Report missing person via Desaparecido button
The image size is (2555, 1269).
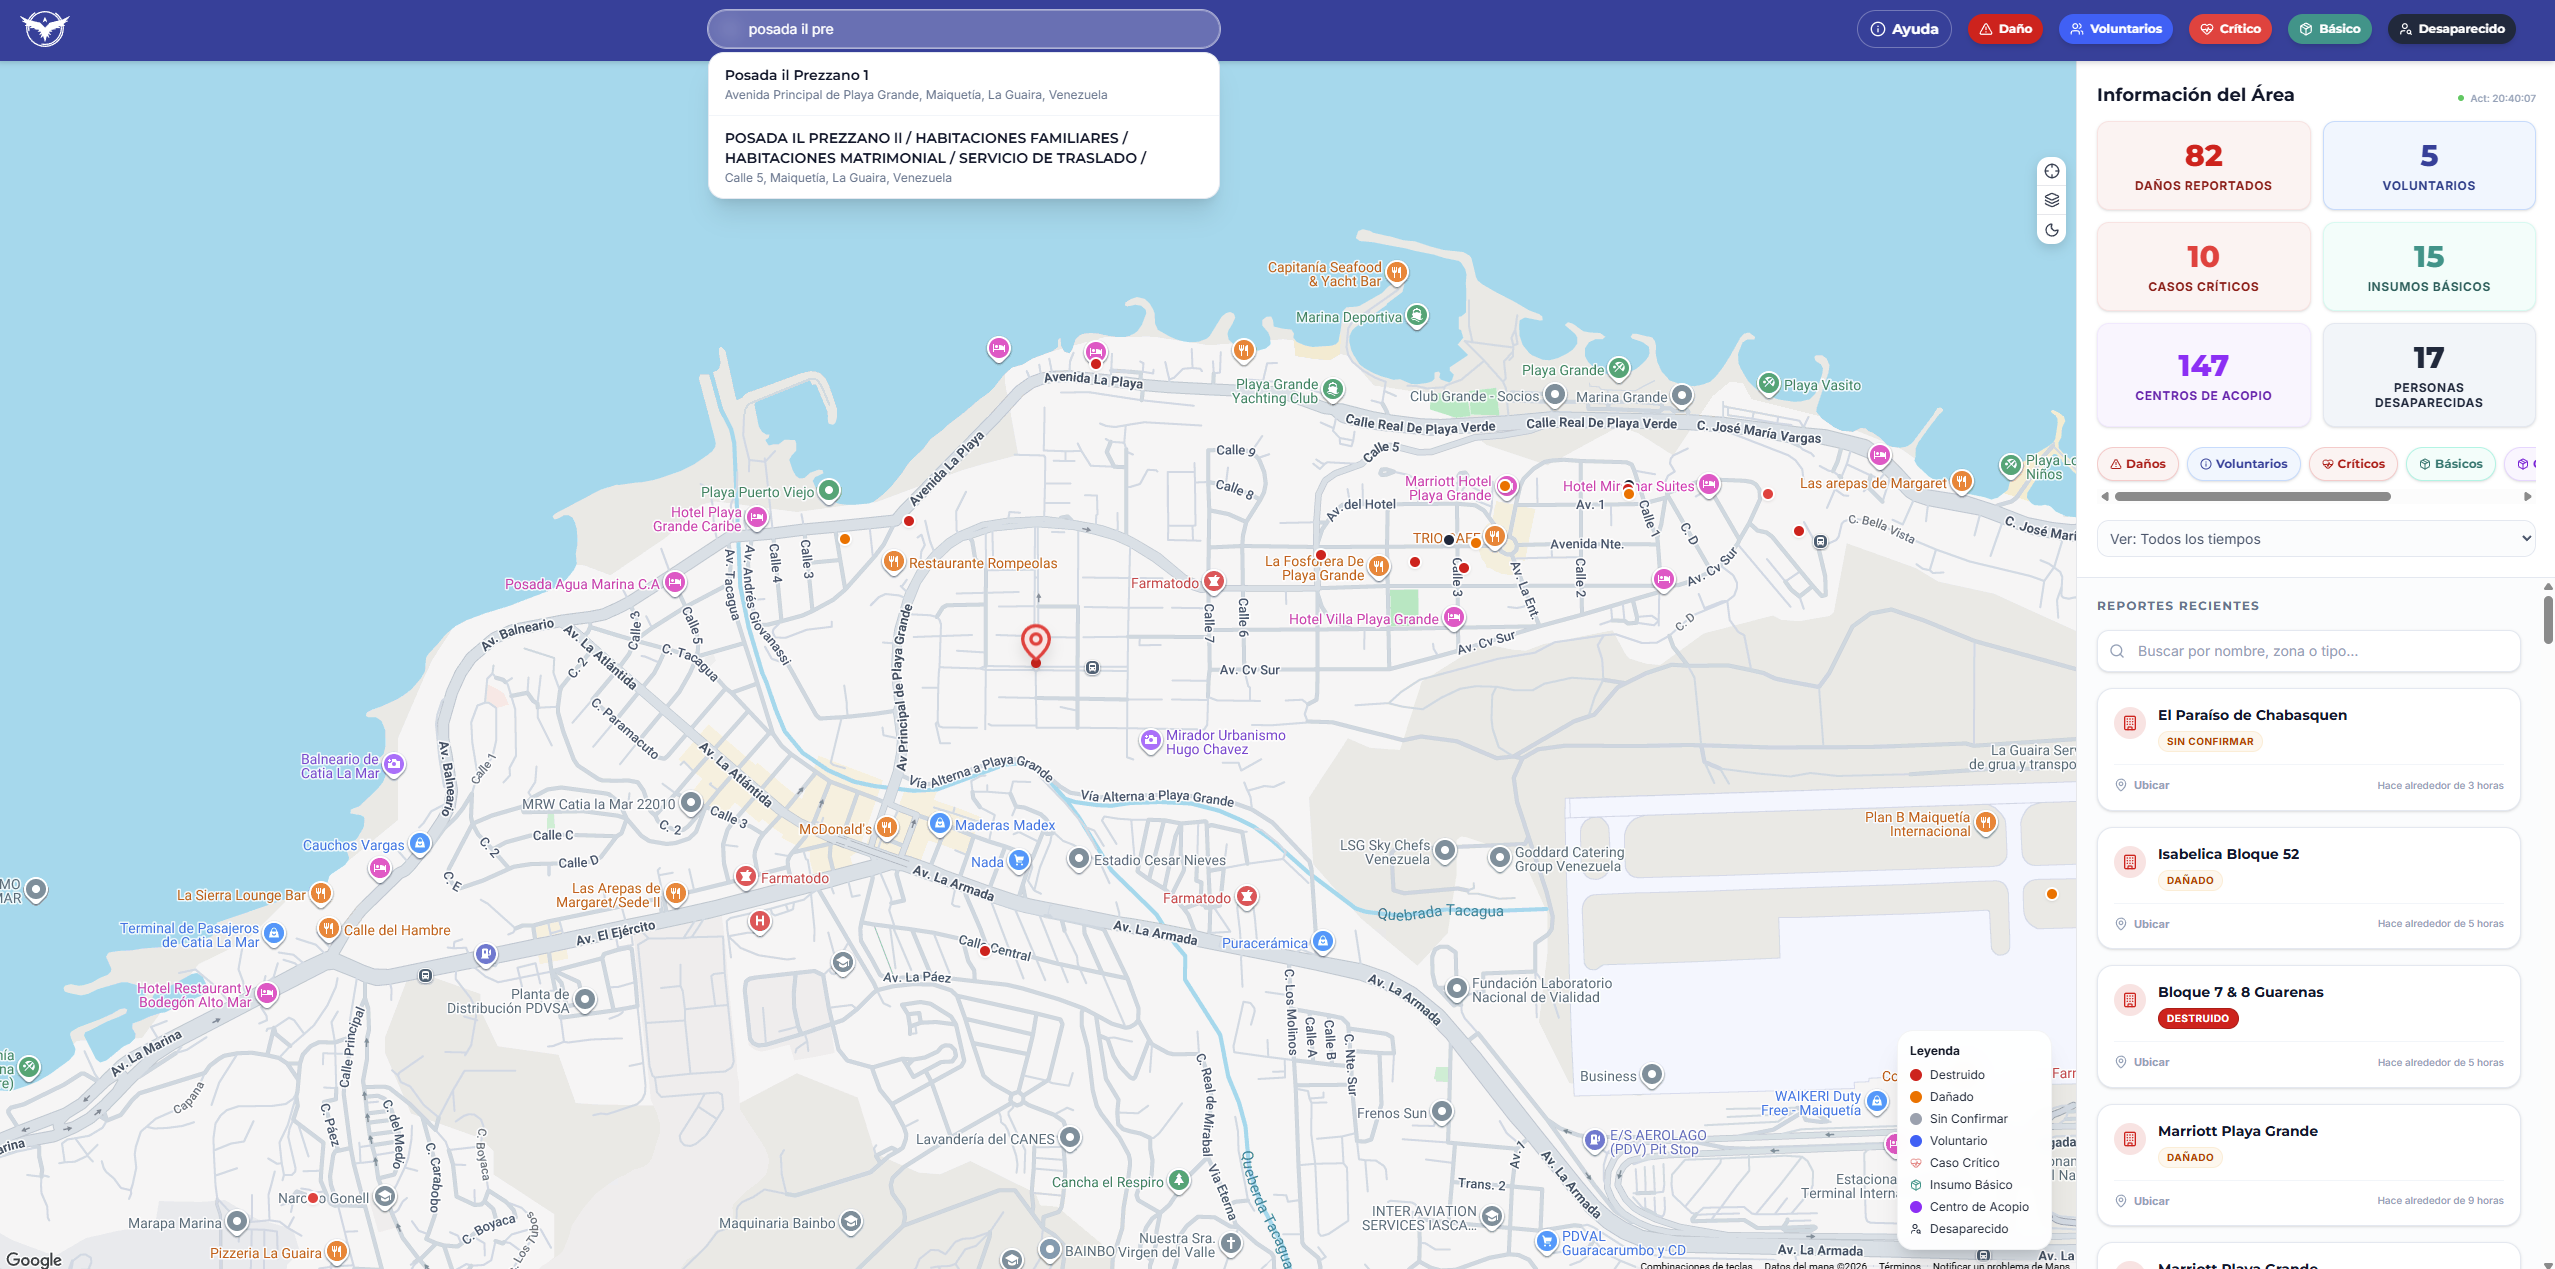pos(2452,29)
